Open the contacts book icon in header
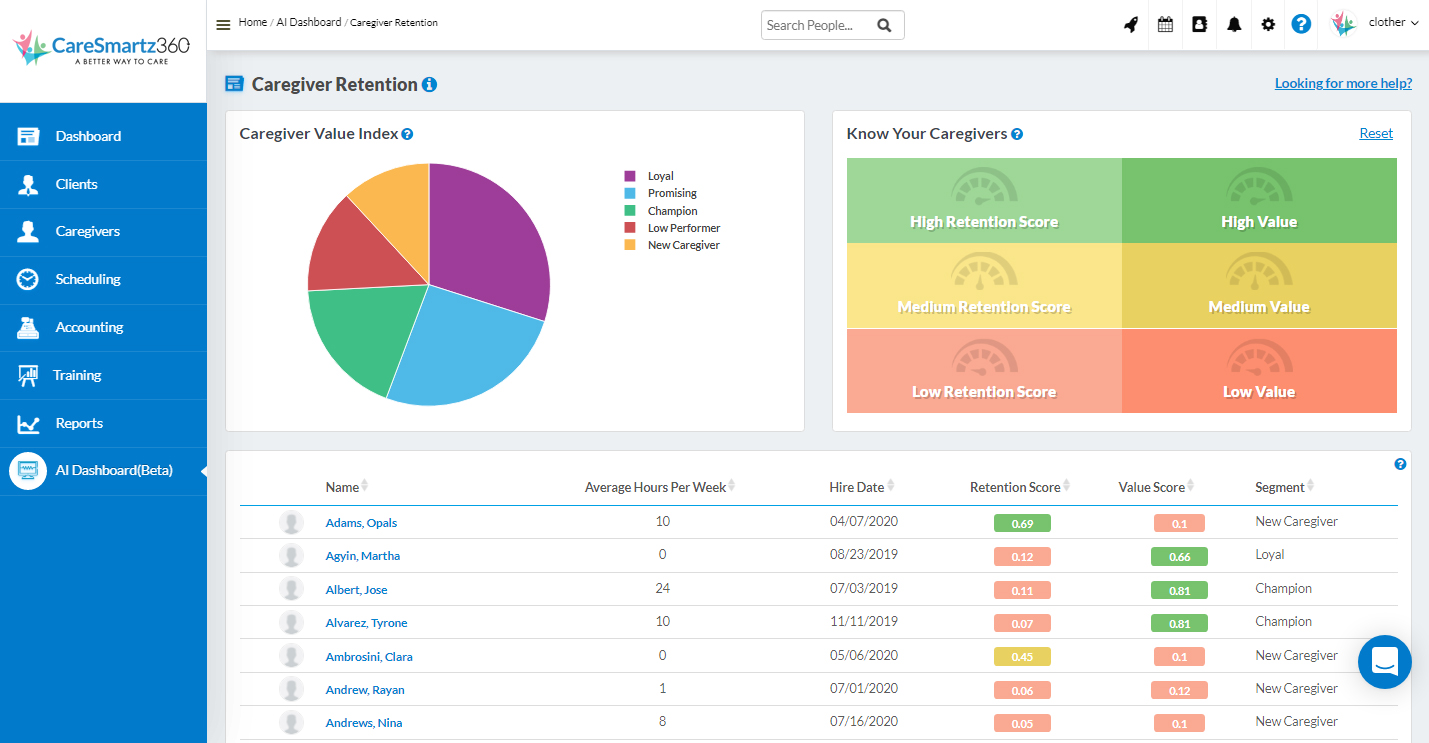 (1199, 25)
